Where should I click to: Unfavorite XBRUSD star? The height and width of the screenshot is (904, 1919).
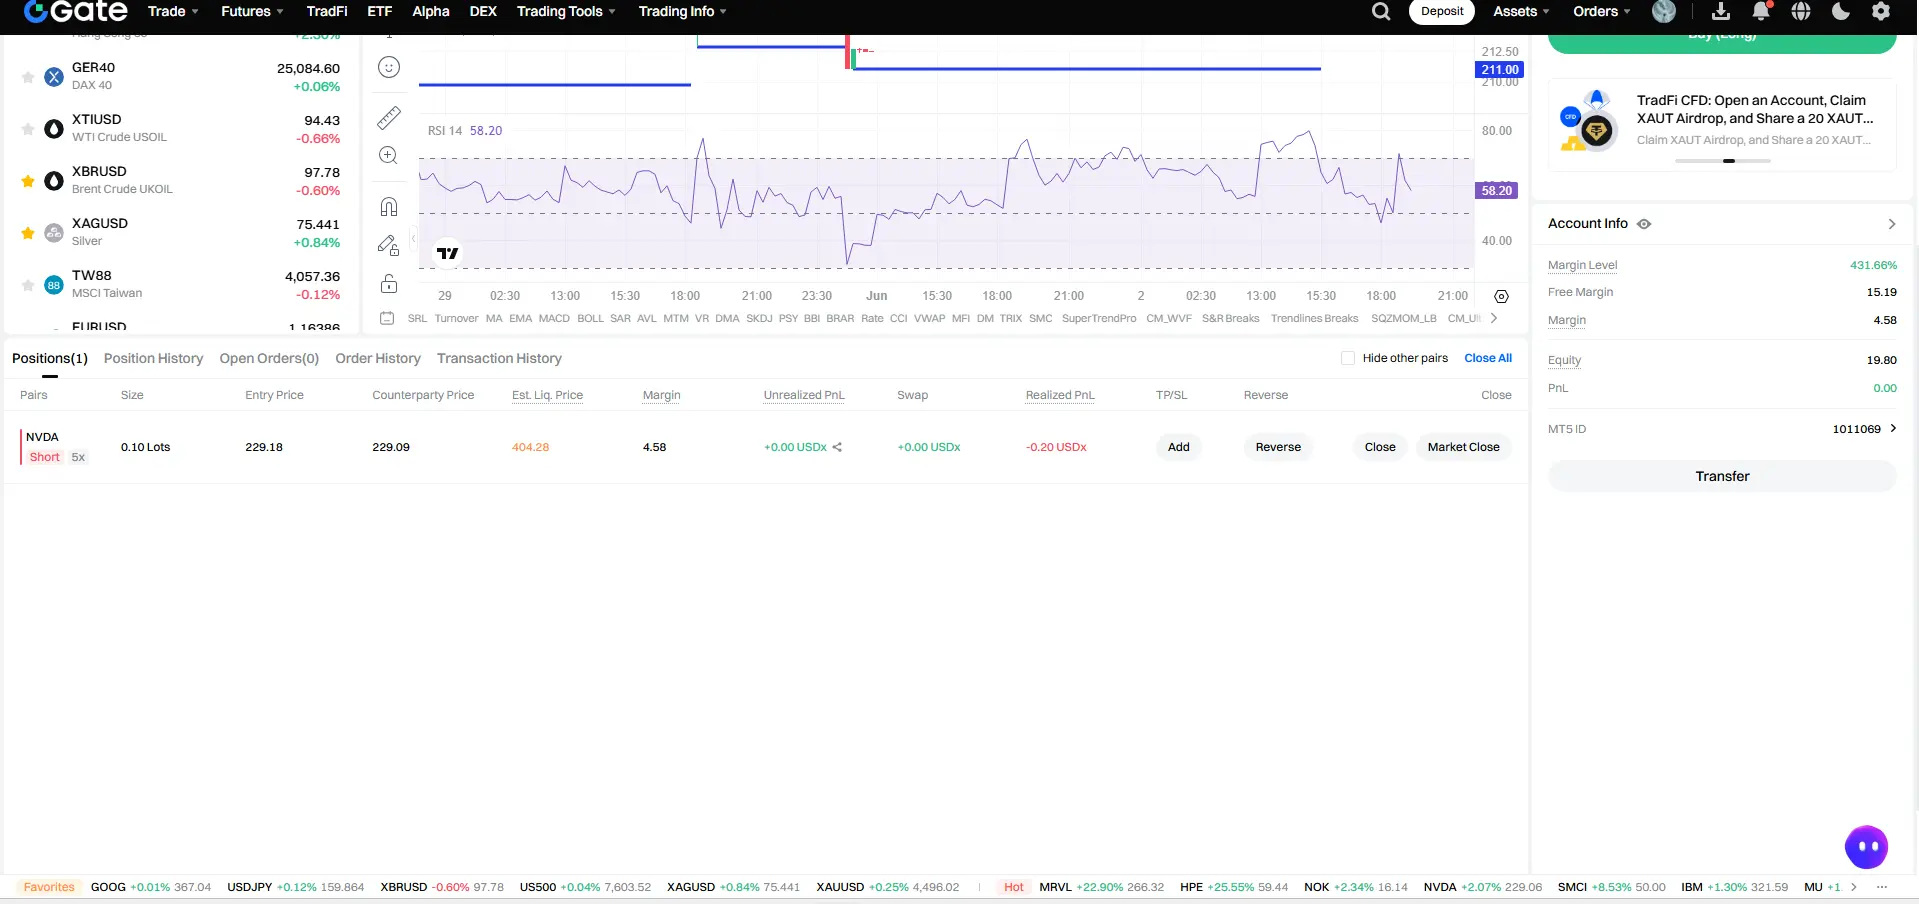[x=28, y=181]
